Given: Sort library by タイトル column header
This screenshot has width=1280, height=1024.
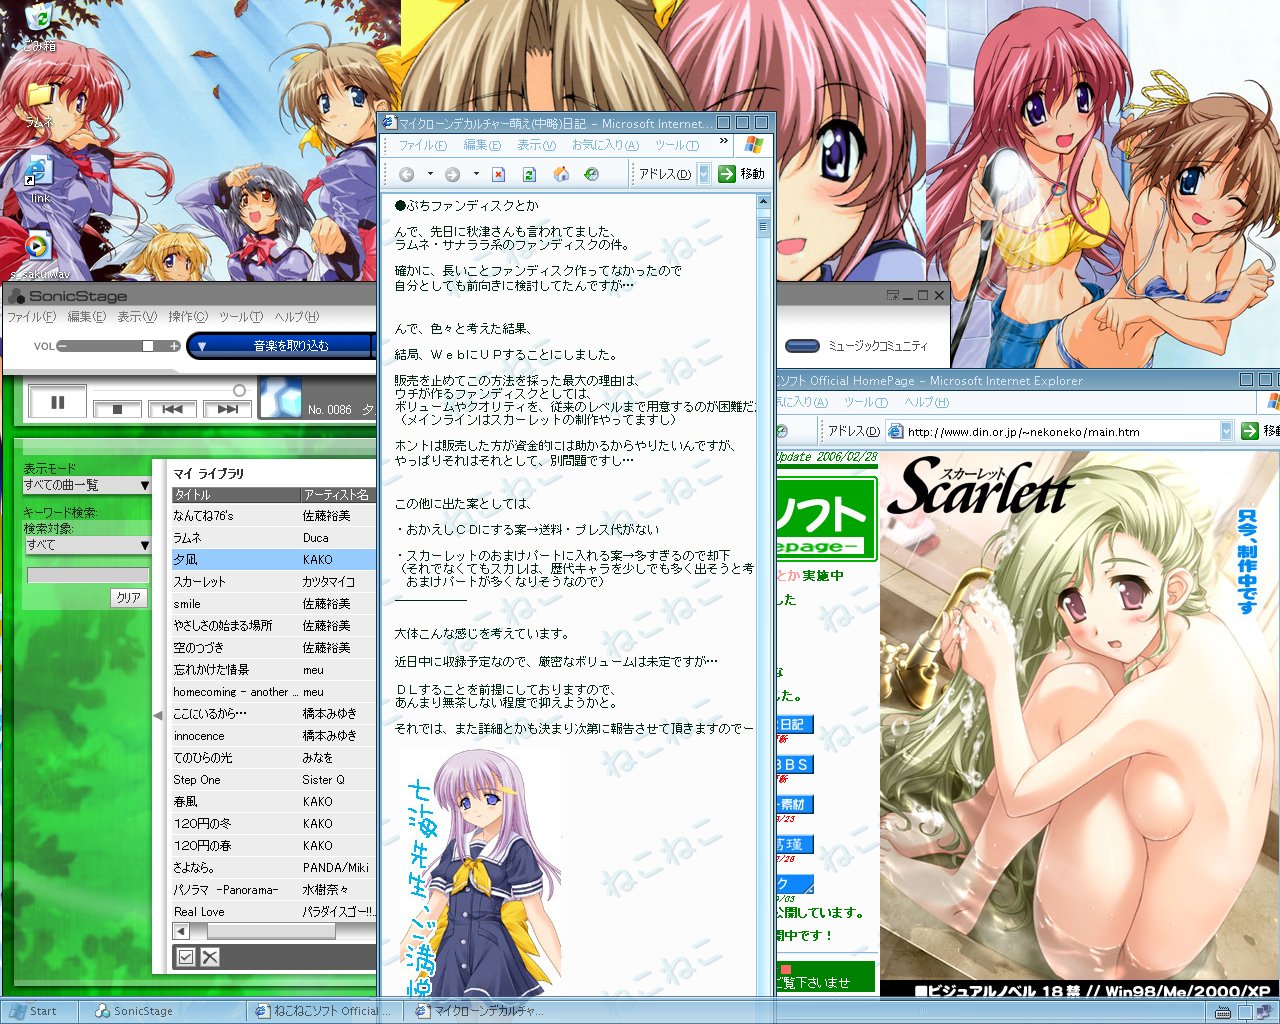Looking at the screenshot, I should 236,495.
